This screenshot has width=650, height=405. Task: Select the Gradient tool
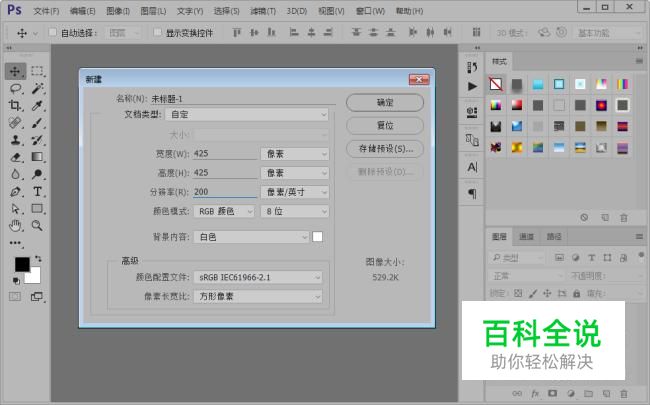click(37, 157)
